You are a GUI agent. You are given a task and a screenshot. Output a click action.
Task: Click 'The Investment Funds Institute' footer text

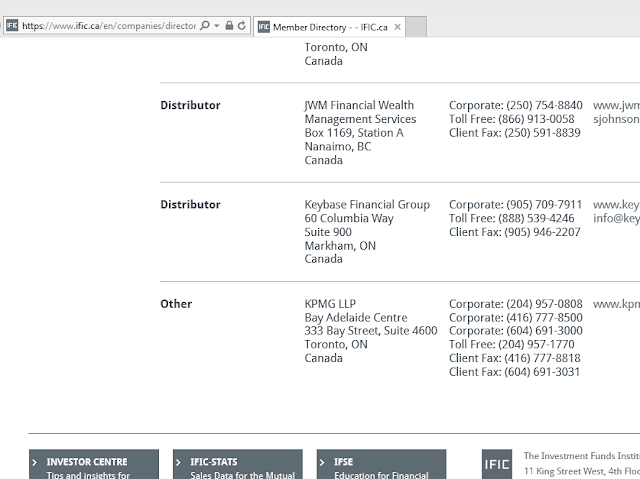pos(582,456)
